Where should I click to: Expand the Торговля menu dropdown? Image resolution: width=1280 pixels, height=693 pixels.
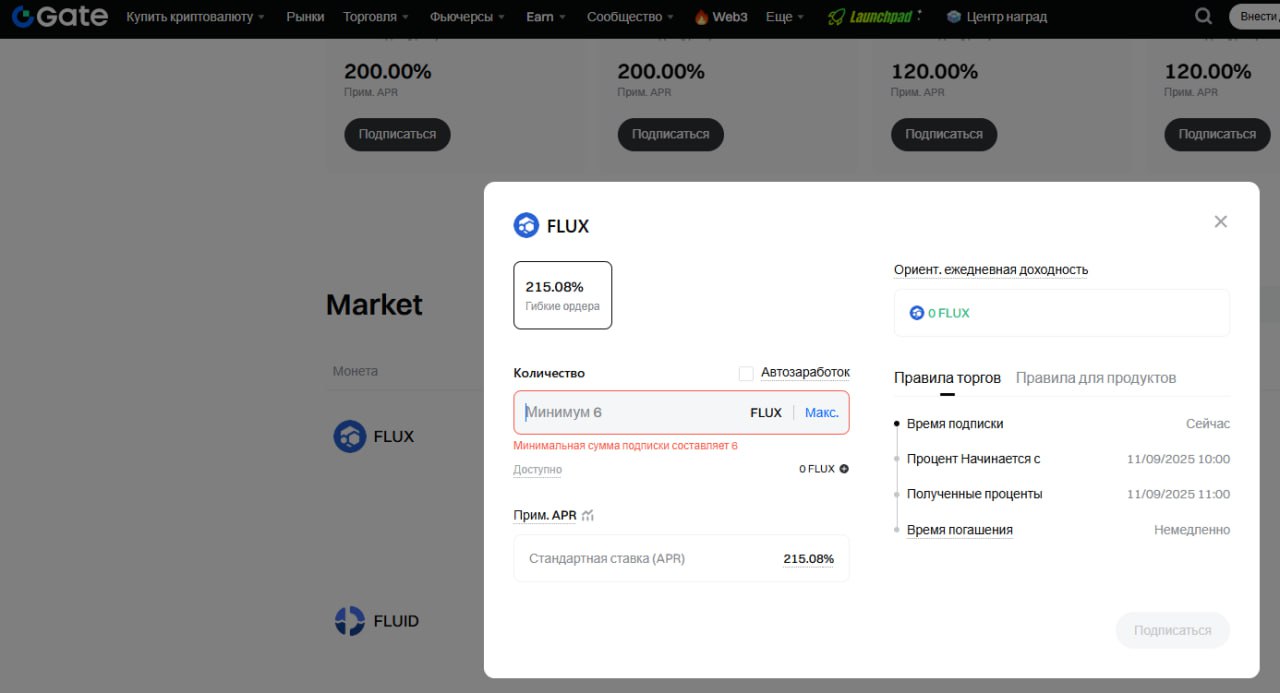click(x=376, y=17)
